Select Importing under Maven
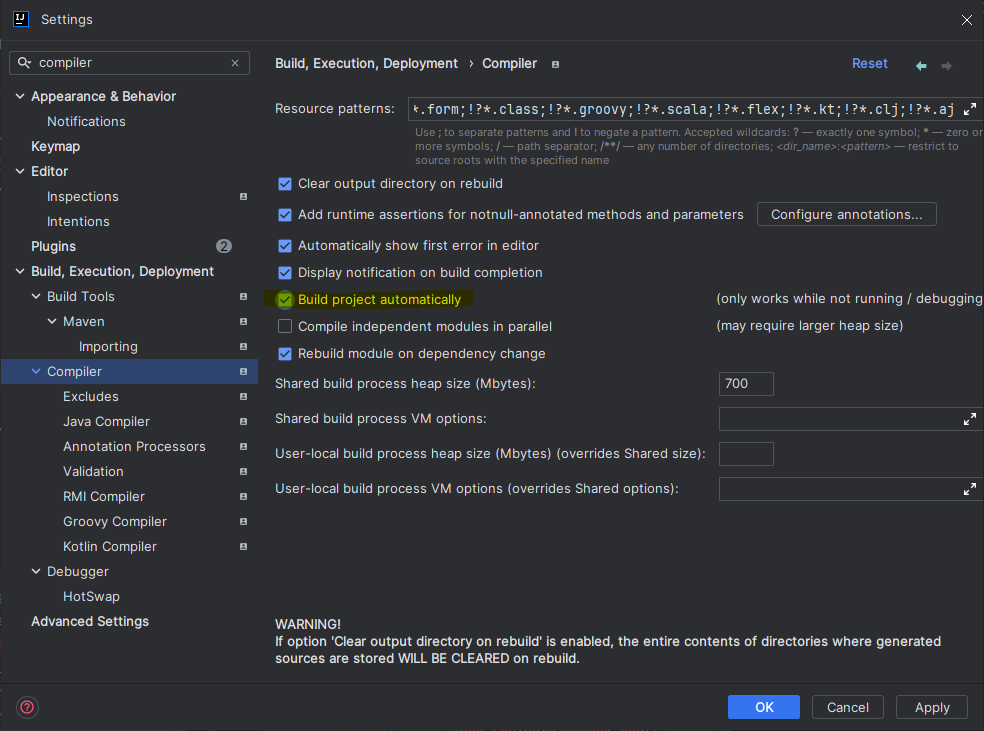The width and height of the screenshot is (984, 731). coord(108,346)
